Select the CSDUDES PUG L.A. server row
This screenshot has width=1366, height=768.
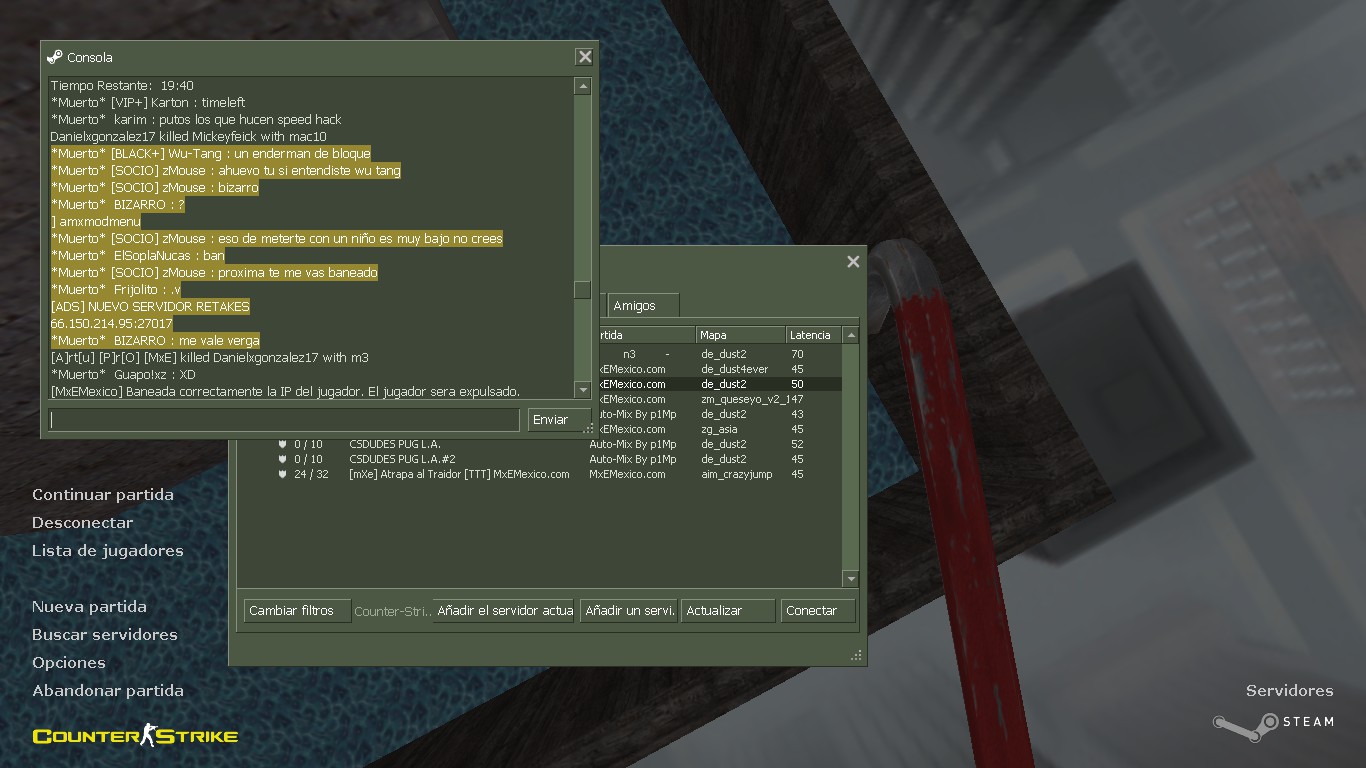pyautogui.click(x=540, y=444)
